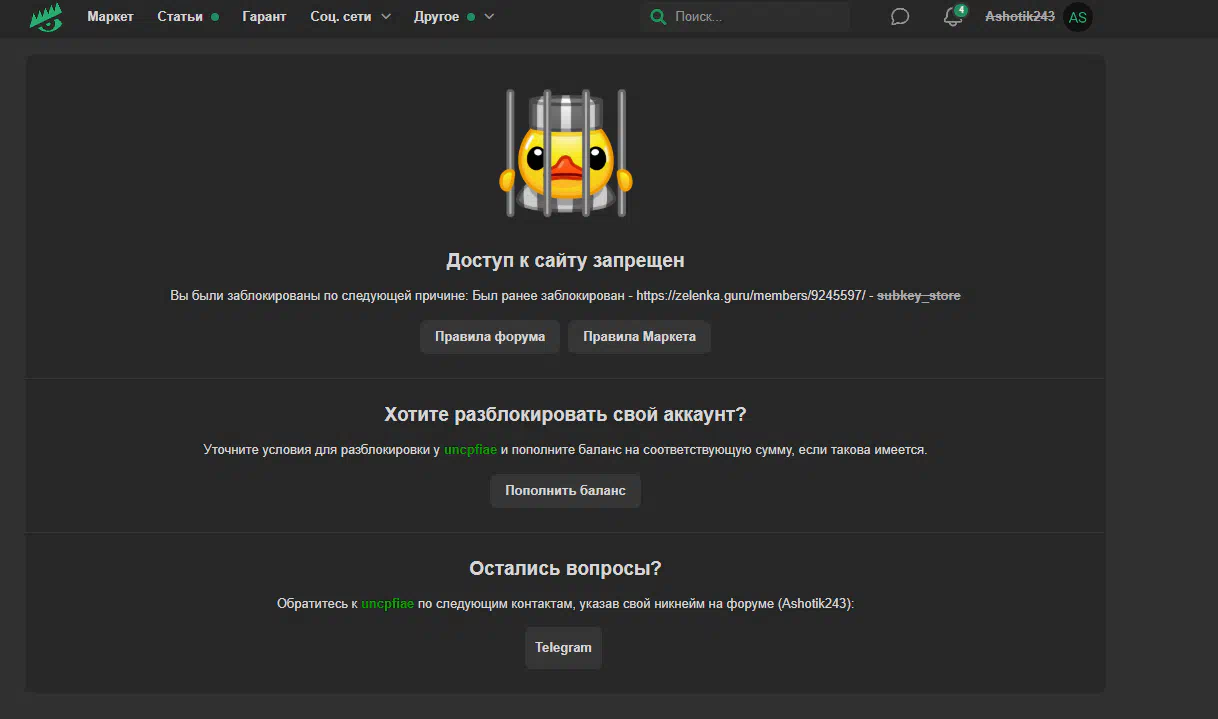The width and height of the screenshot is (1218, 719).
Task: Click the search magnifier icon
Action: 657,17
